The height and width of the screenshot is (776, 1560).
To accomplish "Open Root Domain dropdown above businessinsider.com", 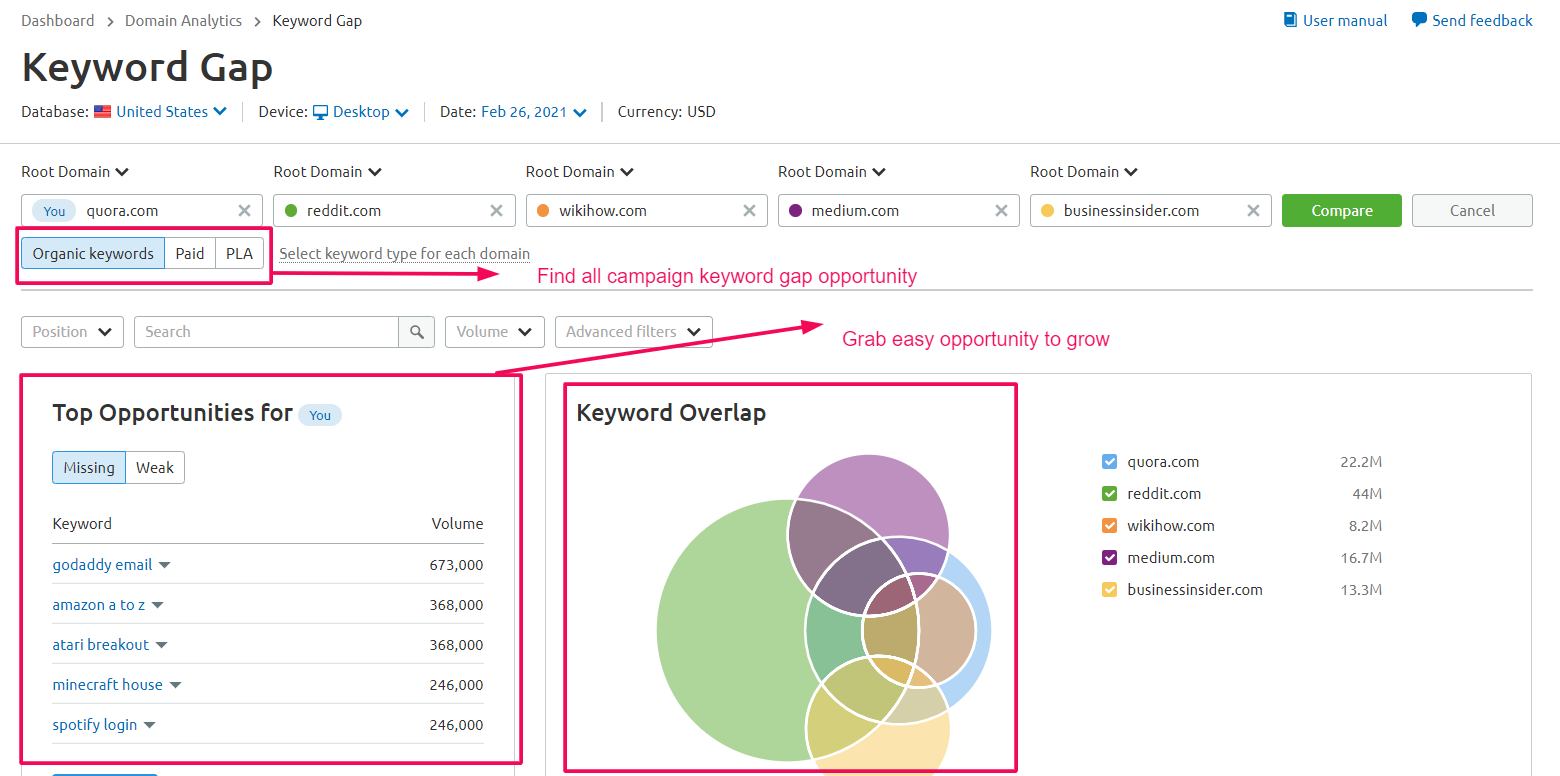I will [1084, 172].
